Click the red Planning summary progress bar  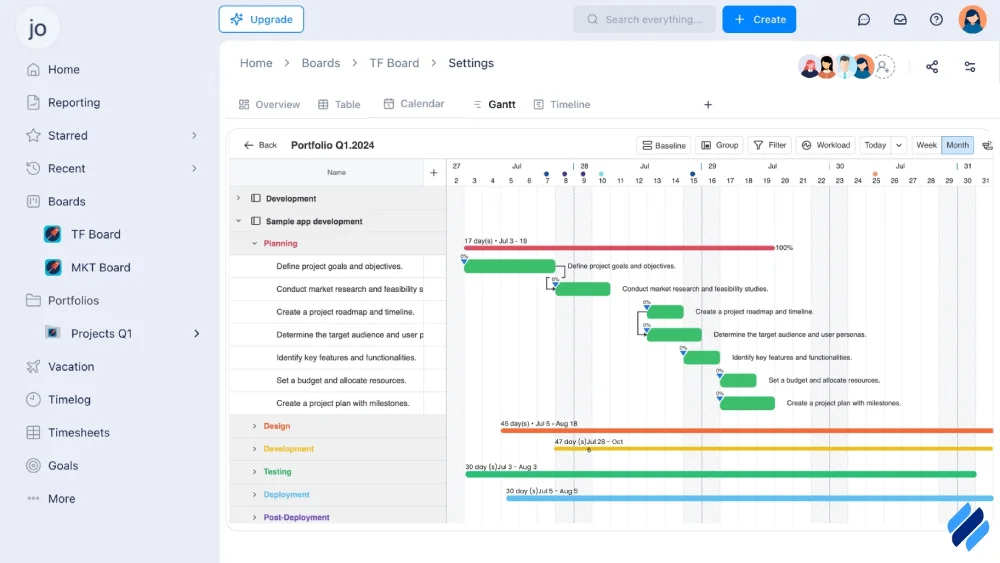tap(618, 248)
